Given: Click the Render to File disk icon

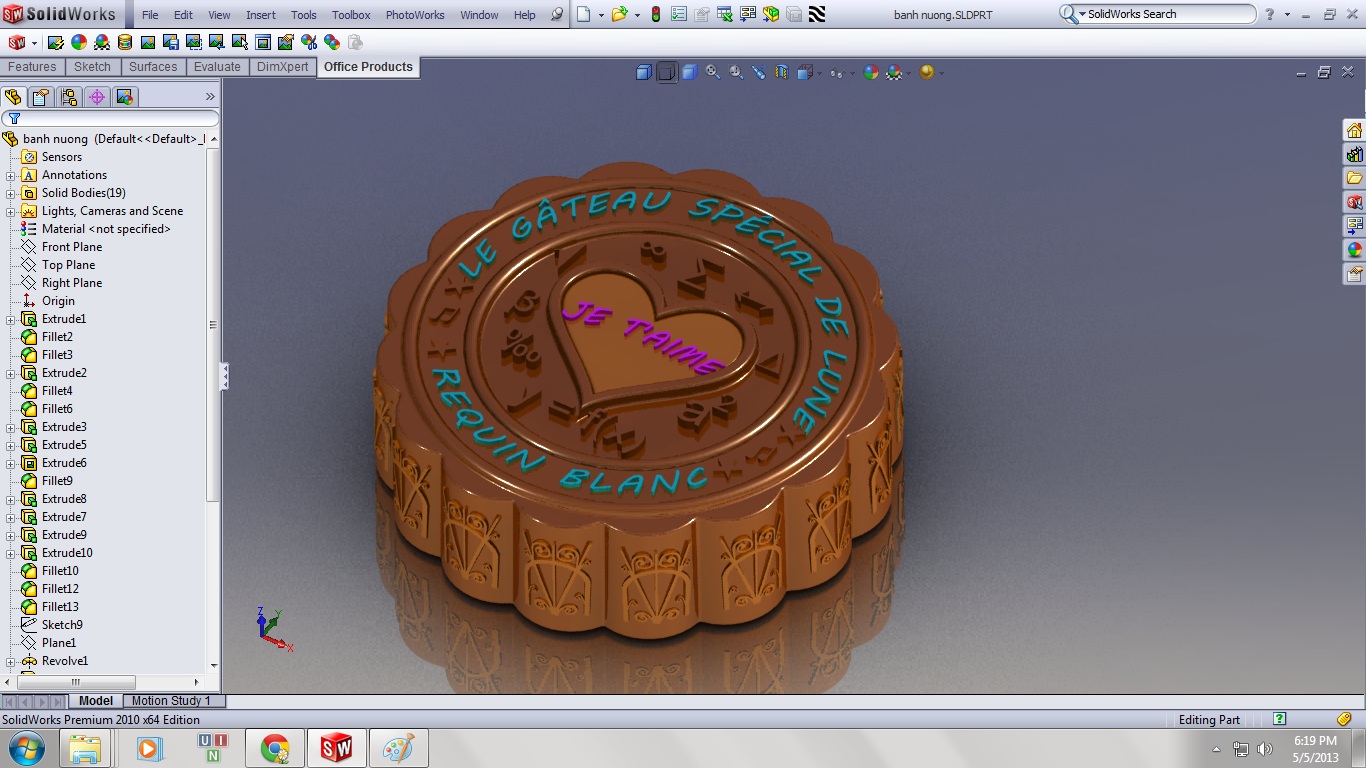Looking at the screenshot, I should point(171,42).
